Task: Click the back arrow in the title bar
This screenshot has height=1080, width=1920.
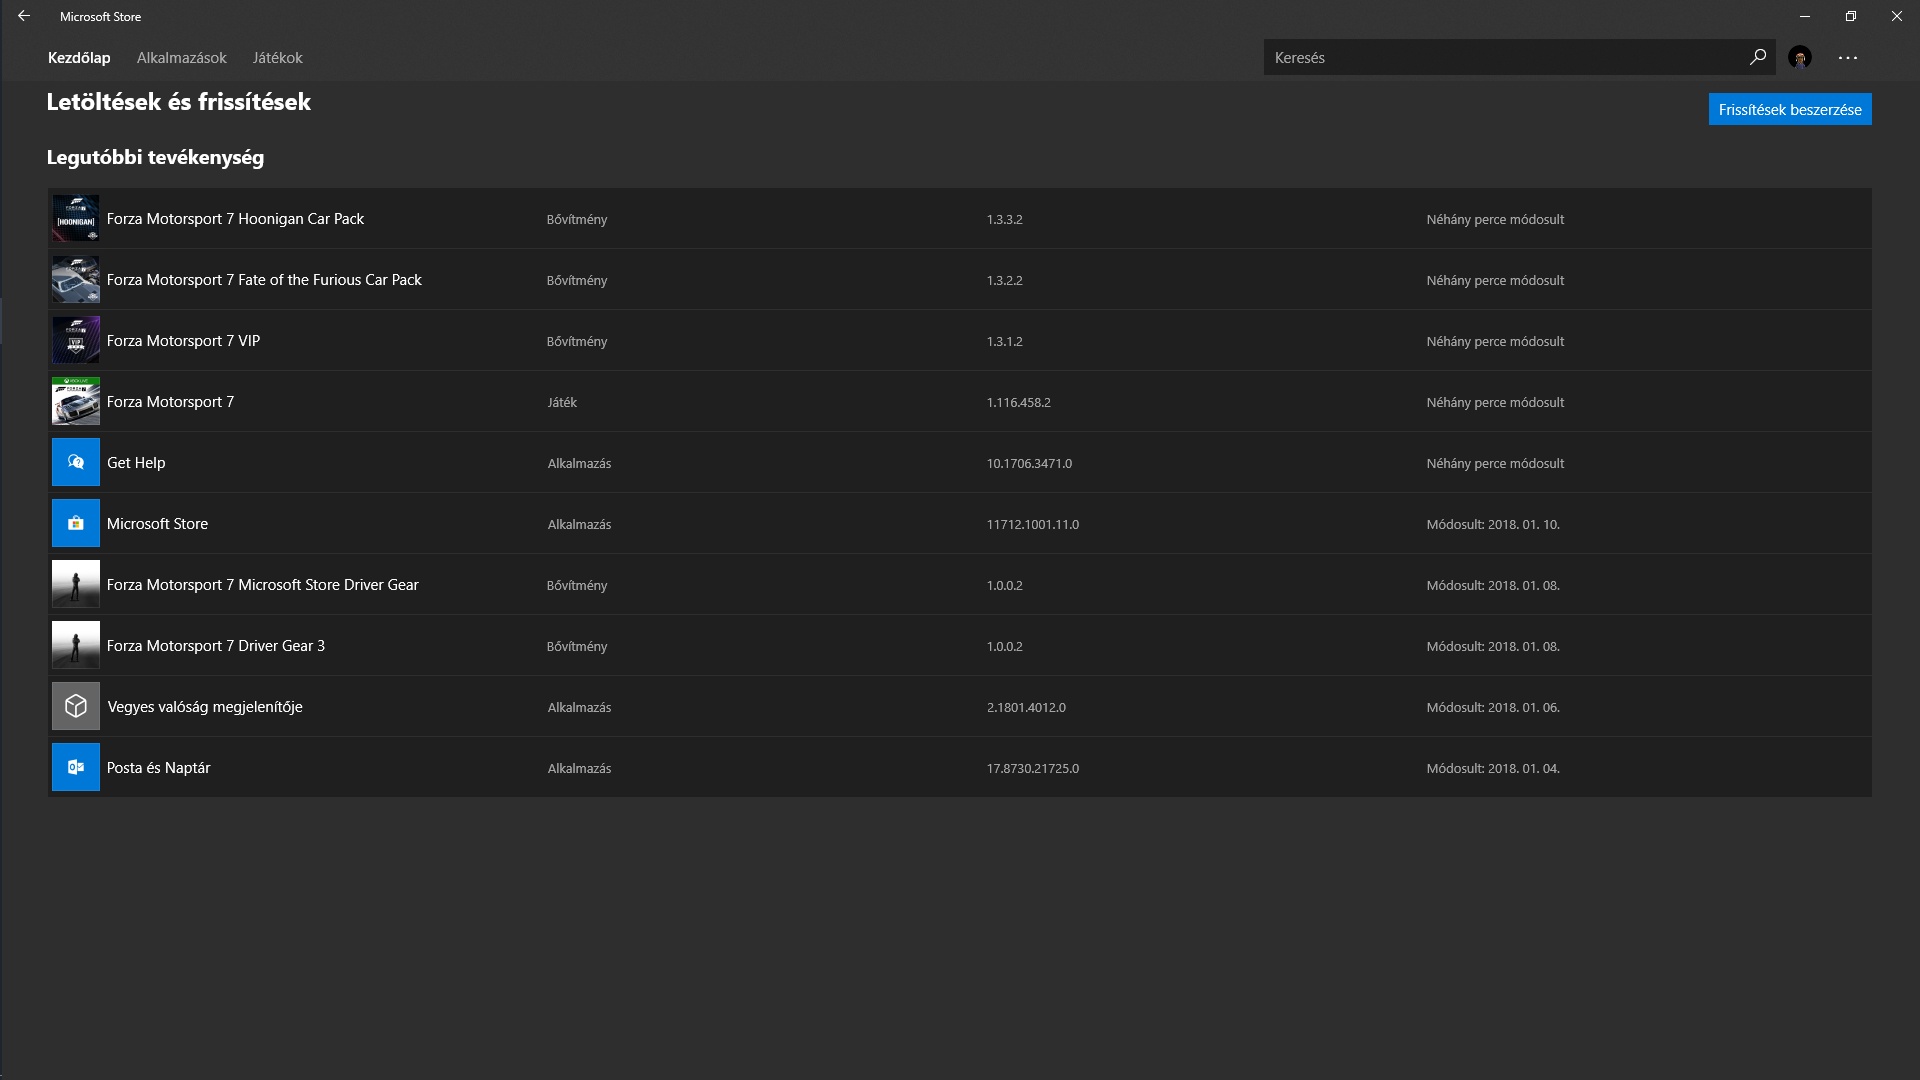Action: [24, 16]
